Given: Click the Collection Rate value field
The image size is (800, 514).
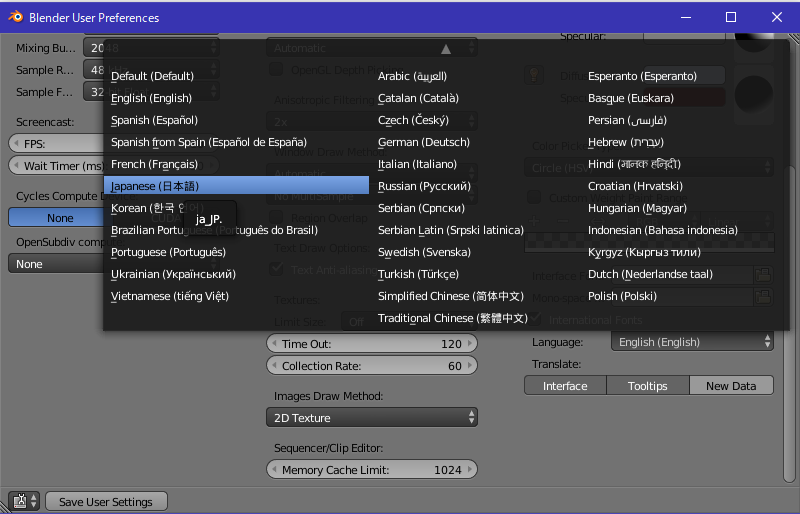Looking at the screenshot, I should point(371,366).
